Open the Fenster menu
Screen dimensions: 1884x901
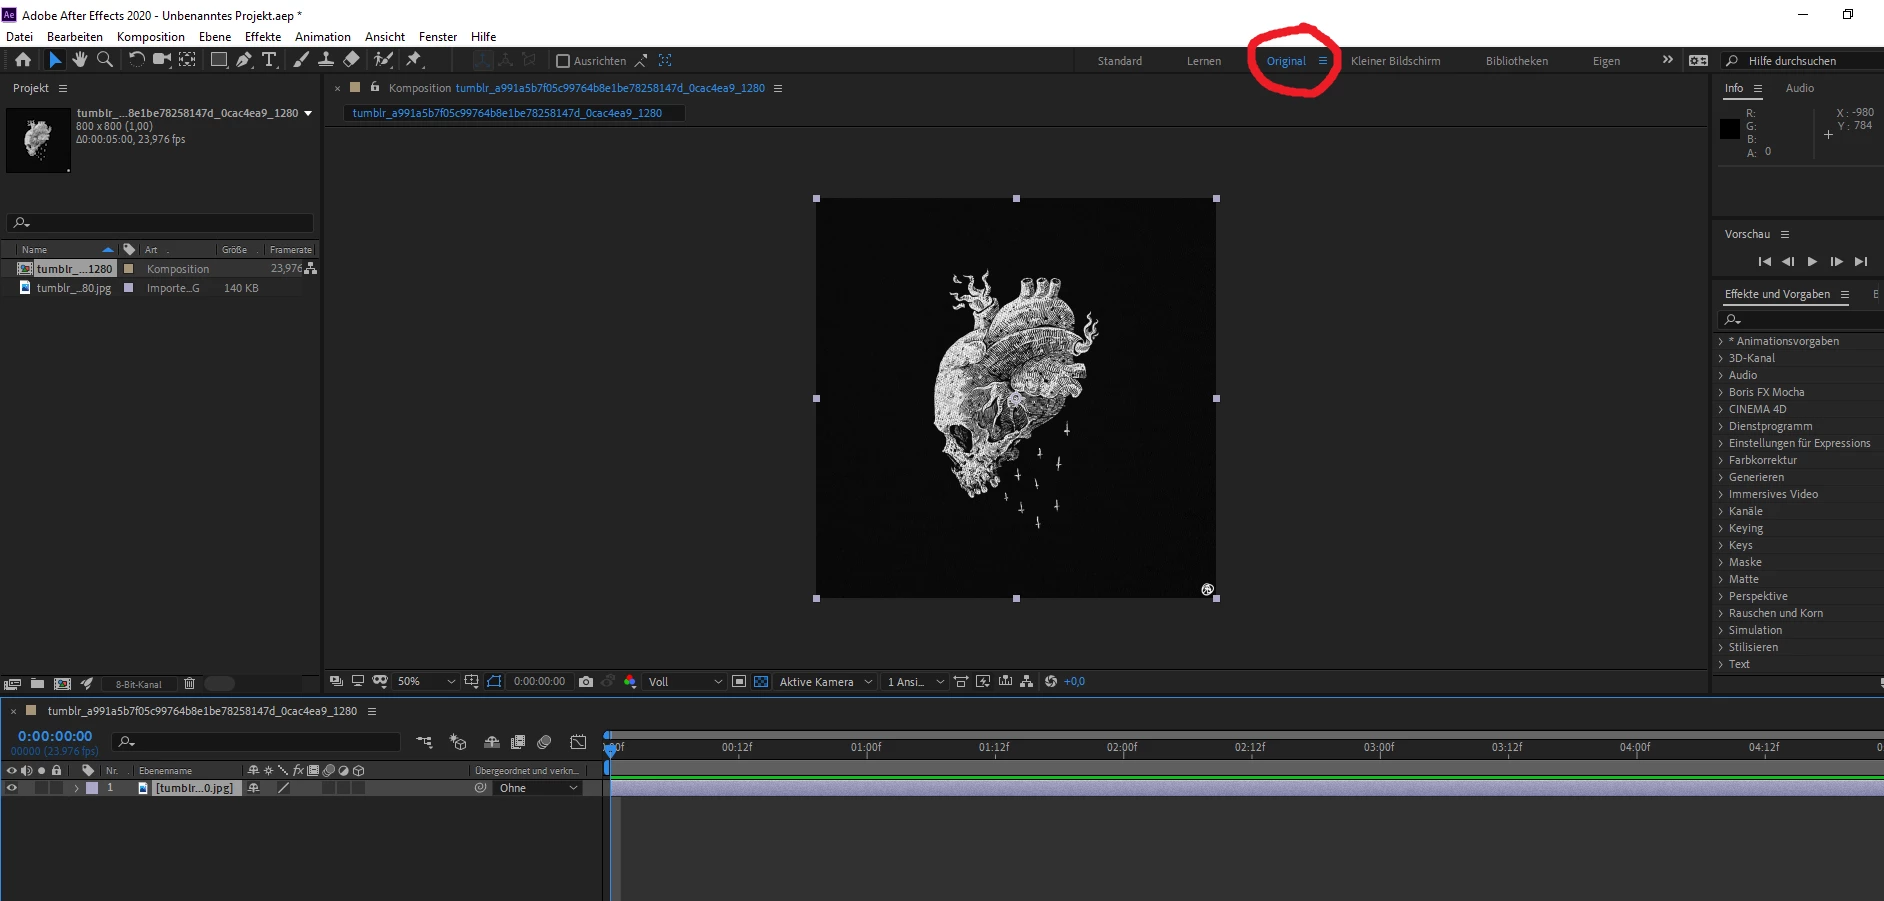click(x=438, y=37)
